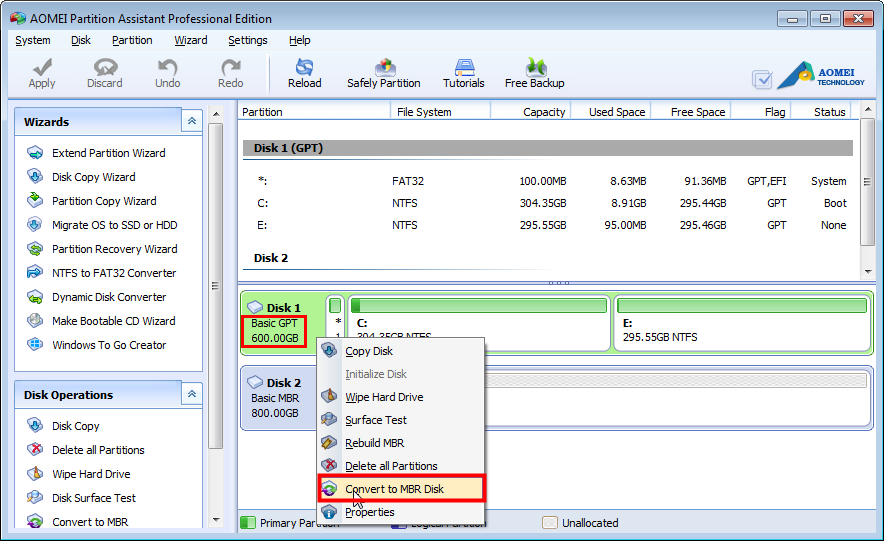This screenshot has height=541, width=884.
Task: Click the C: partition block in the disk map
Action: point(479,323)
